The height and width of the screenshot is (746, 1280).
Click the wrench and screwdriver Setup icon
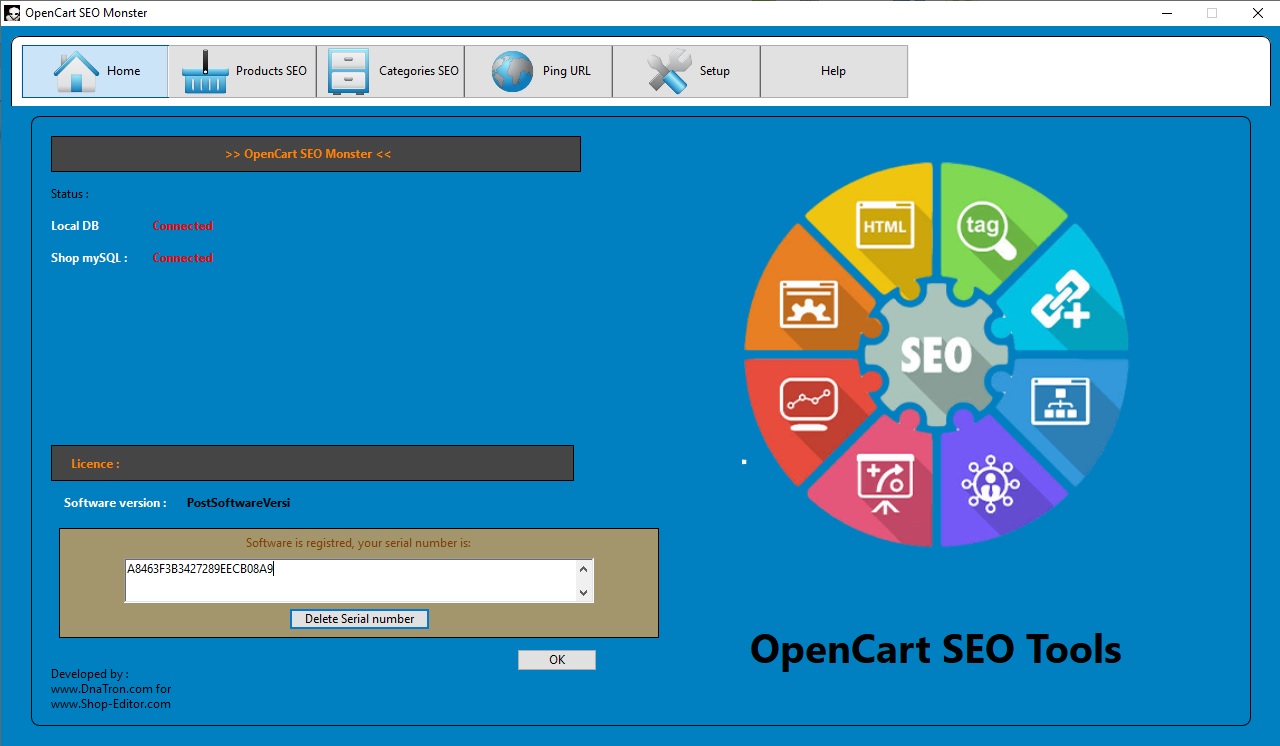pyautogui.click(x=669, y=71)
